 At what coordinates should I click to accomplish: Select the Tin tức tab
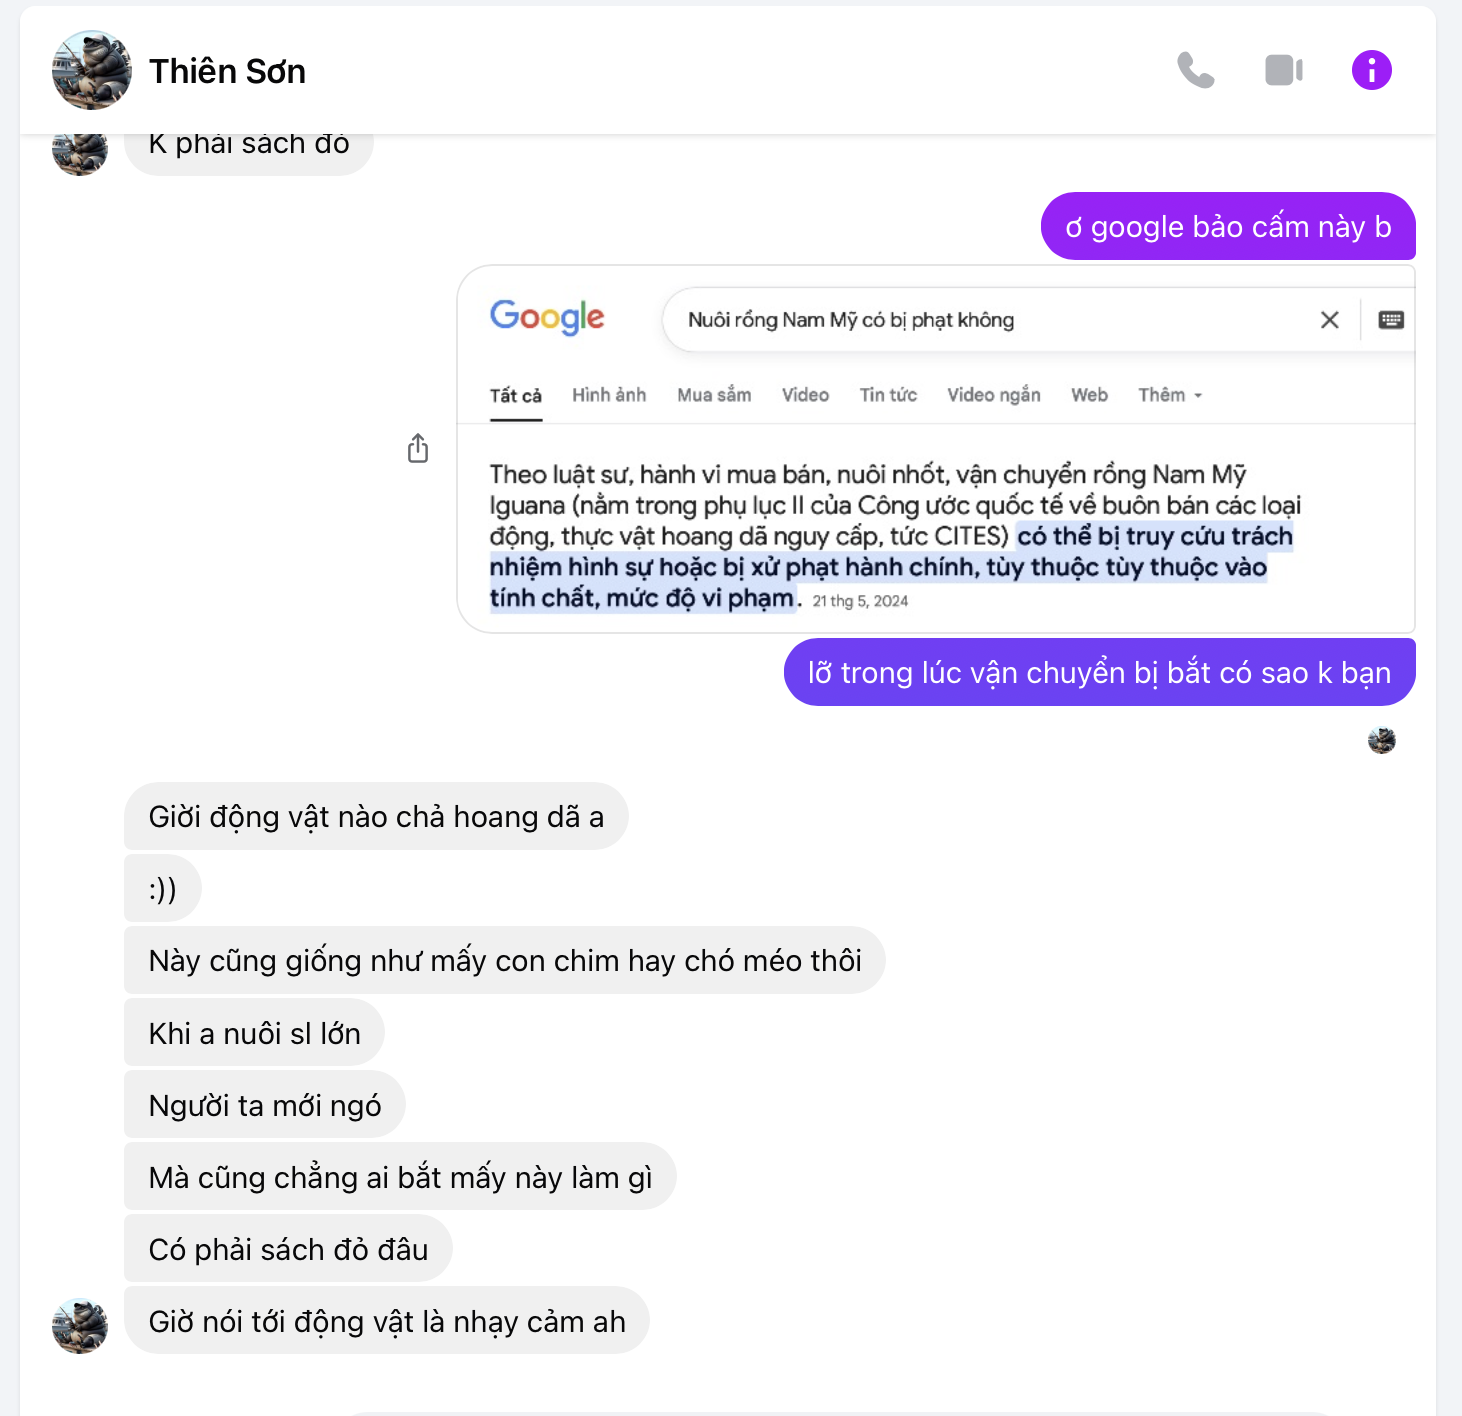coord(888,395)
